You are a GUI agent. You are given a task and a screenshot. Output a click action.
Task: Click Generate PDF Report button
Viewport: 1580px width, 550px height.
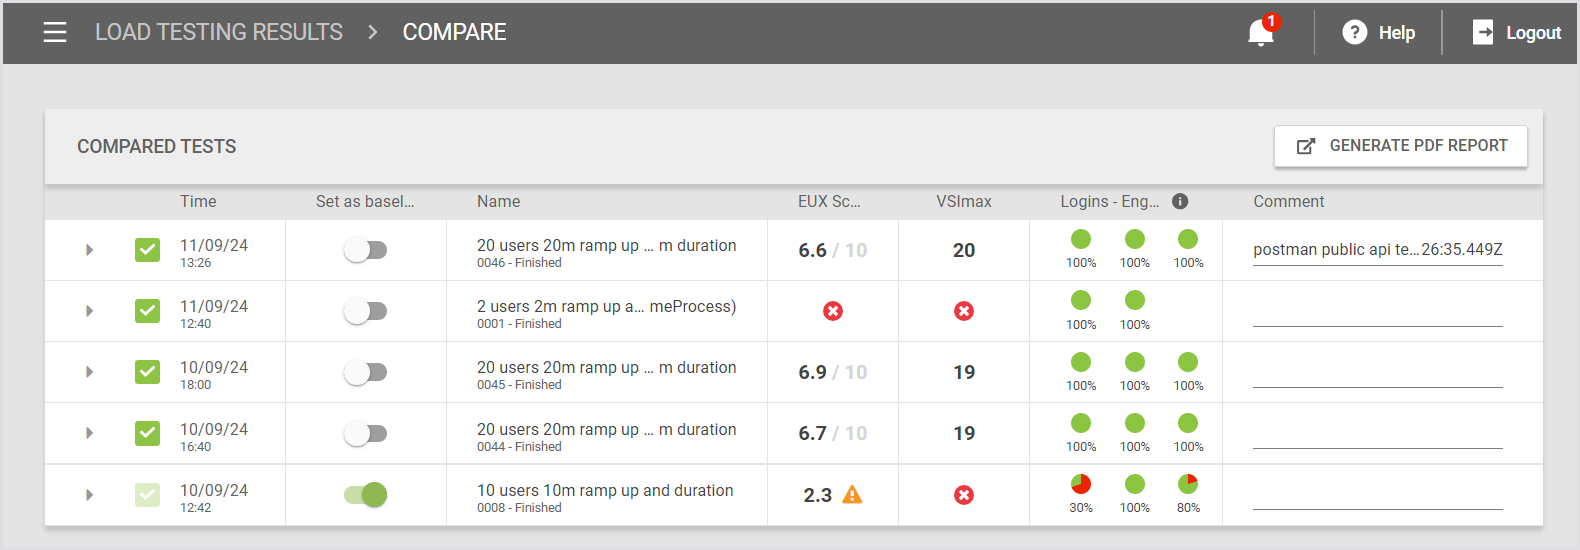point(1400,146)
